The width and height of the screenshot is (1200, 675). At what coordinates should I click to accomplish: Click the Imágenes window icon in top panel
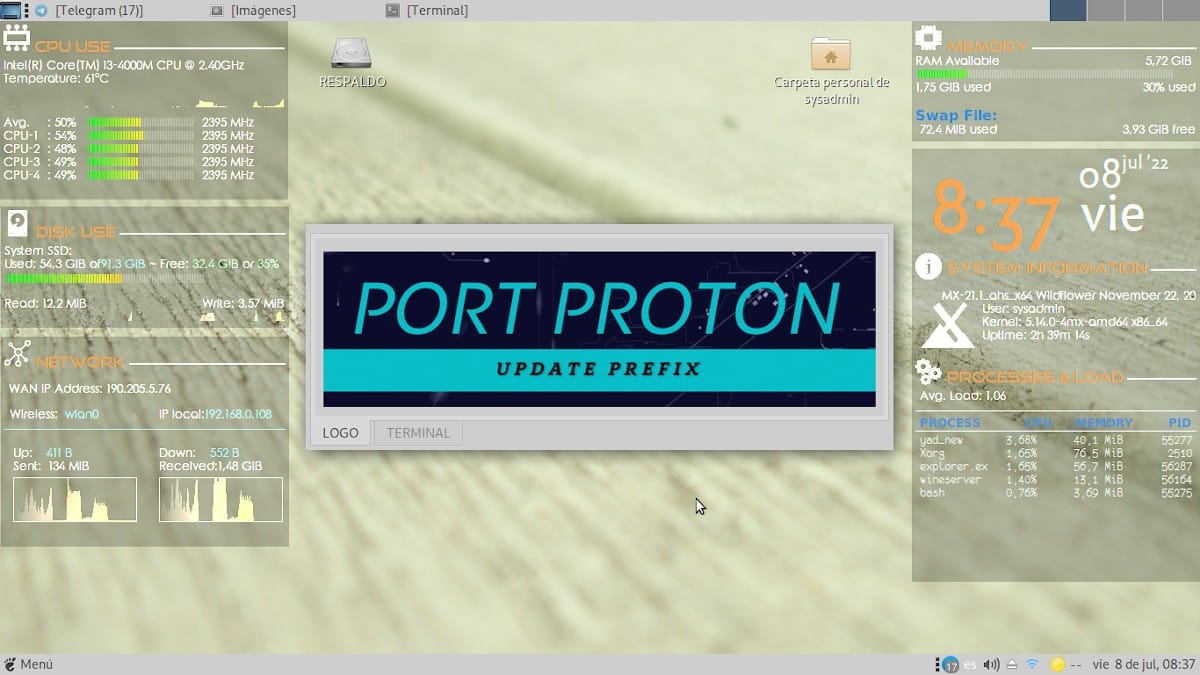point(217,11)
